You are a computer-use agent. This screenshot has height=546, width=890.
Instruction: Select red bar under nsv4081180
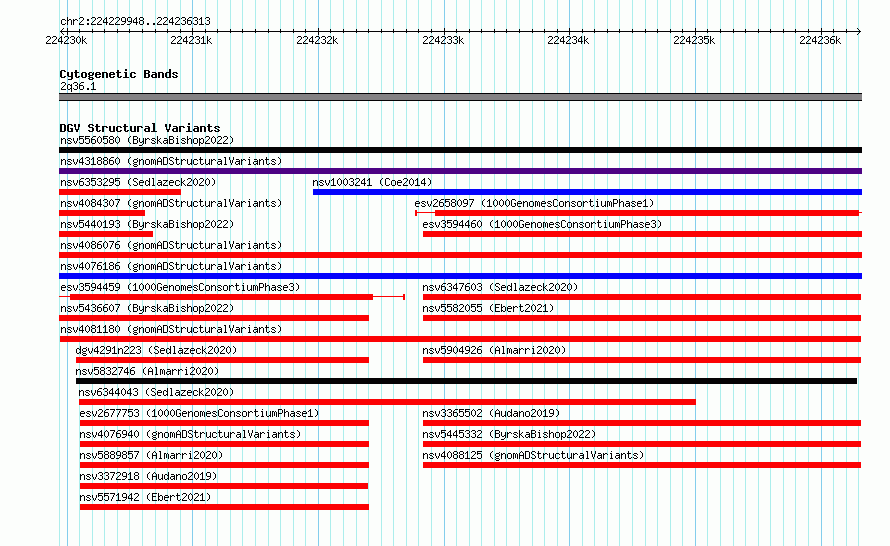[460, 339]
